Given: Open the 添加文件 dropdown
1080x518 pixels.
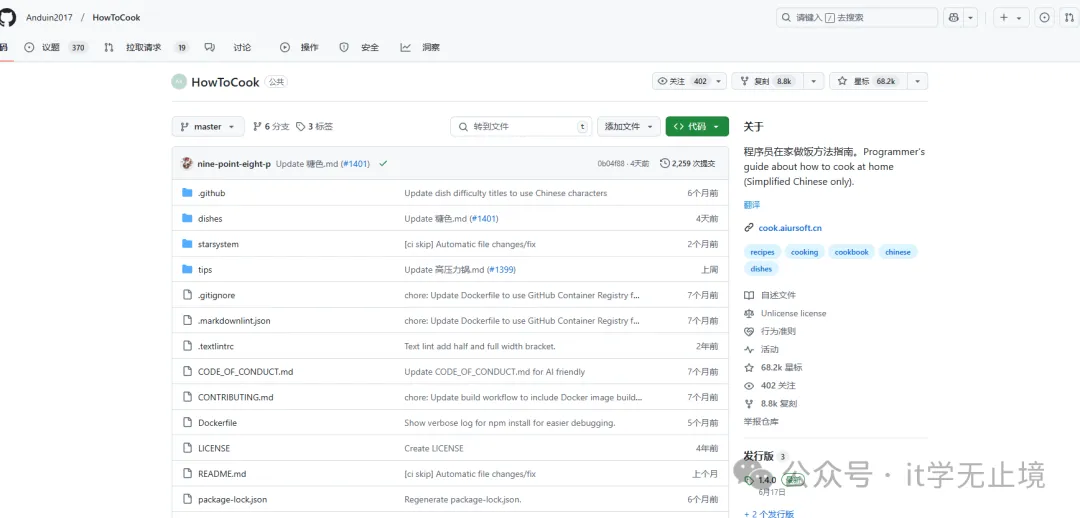Looking at the screenshot, I should pos(629,127).
